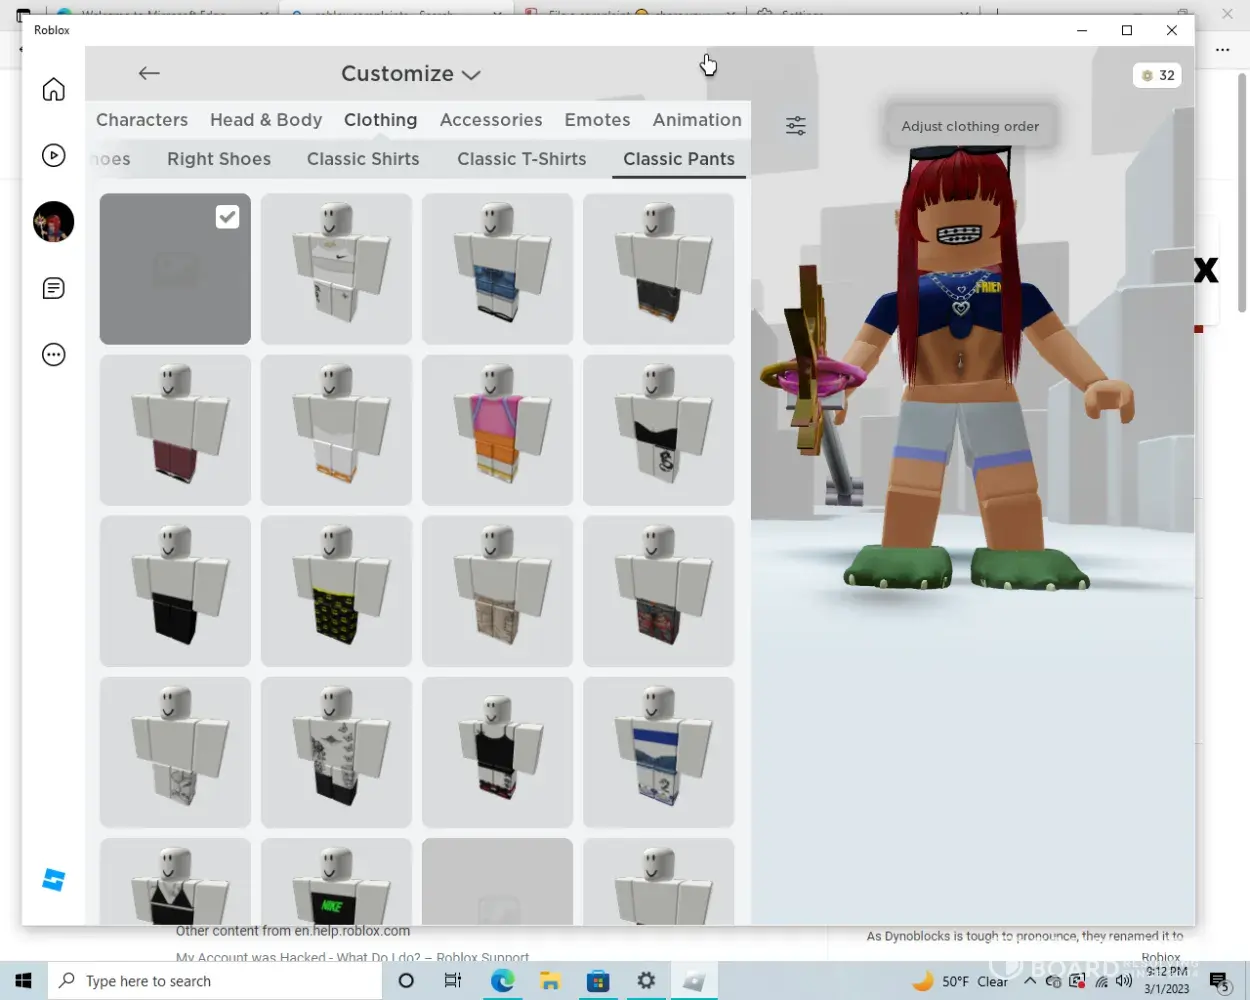Select the black pants with yellow pattern
This screenshot has height=1000, width=1250.
(336, 591)
